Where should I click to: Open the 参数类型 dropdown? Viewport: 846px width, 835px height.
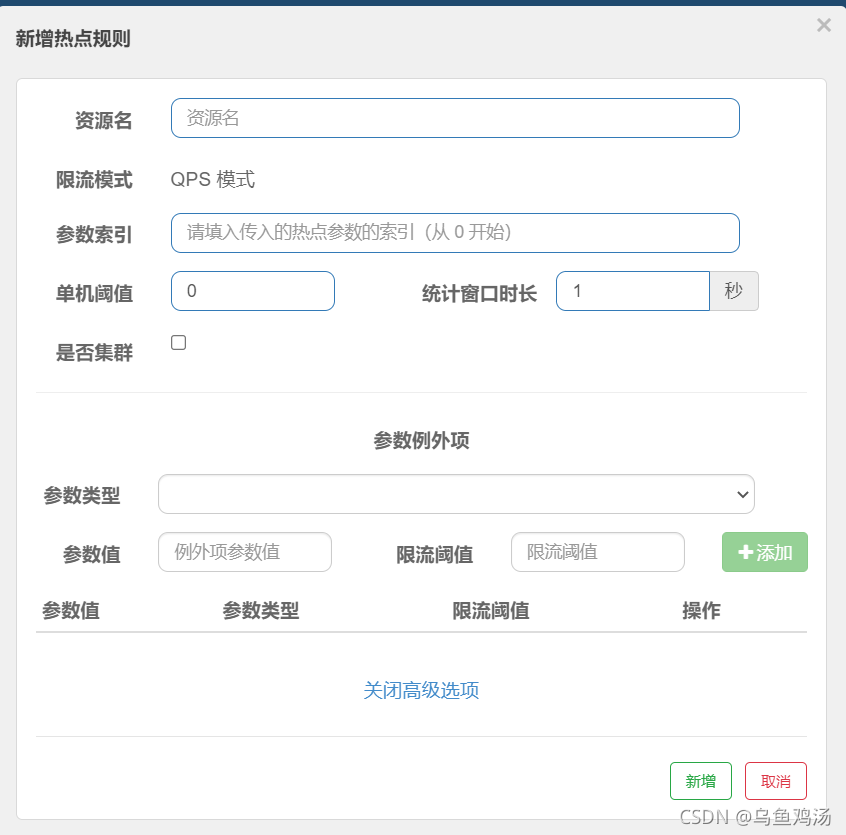click(x=456, y=494)
